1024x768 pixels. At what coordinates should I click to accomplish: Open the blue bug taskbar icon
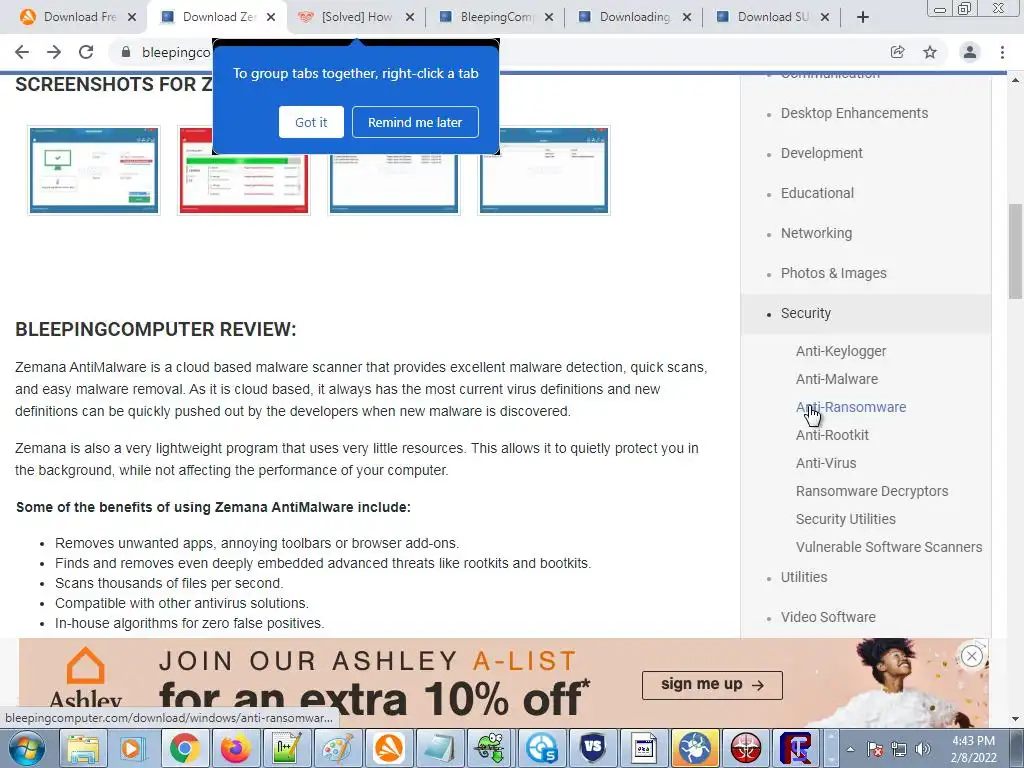(x=694, y=748)
